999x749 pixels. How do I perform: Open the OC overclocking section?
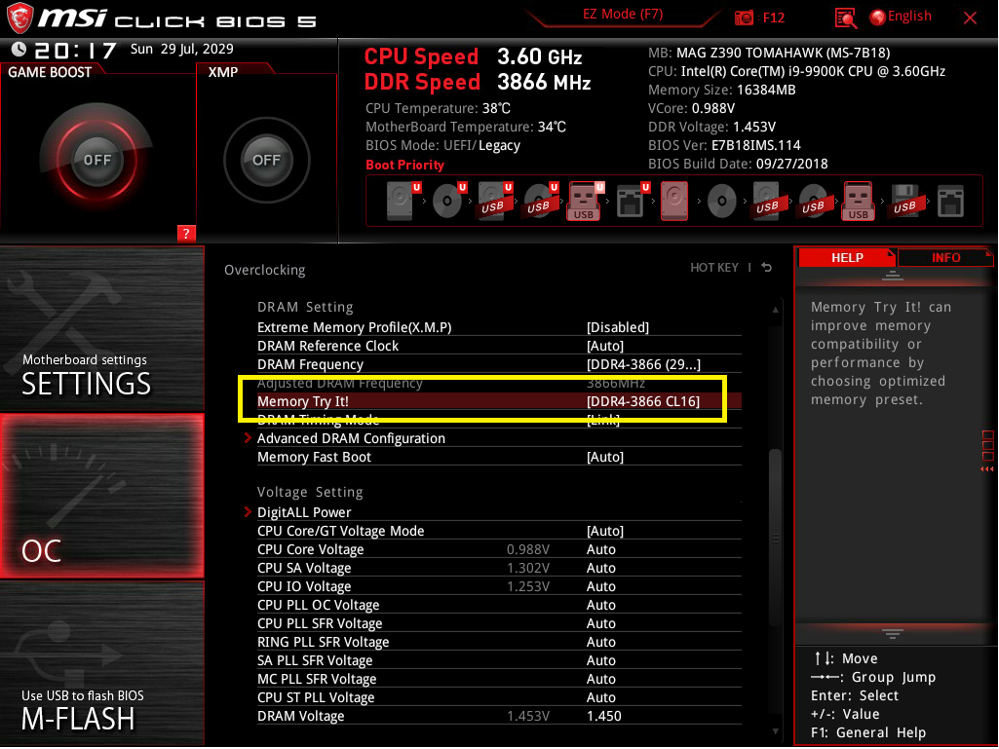[102, 496]
